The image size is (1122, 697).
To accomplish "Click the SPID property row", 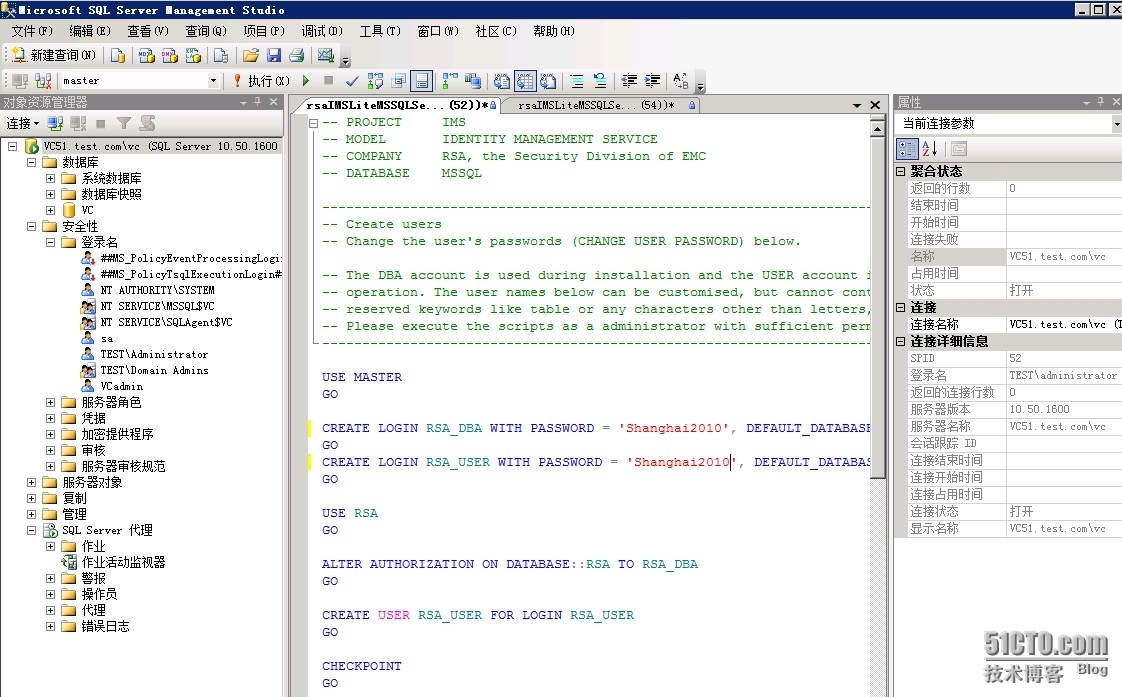I will (1013, 359).
